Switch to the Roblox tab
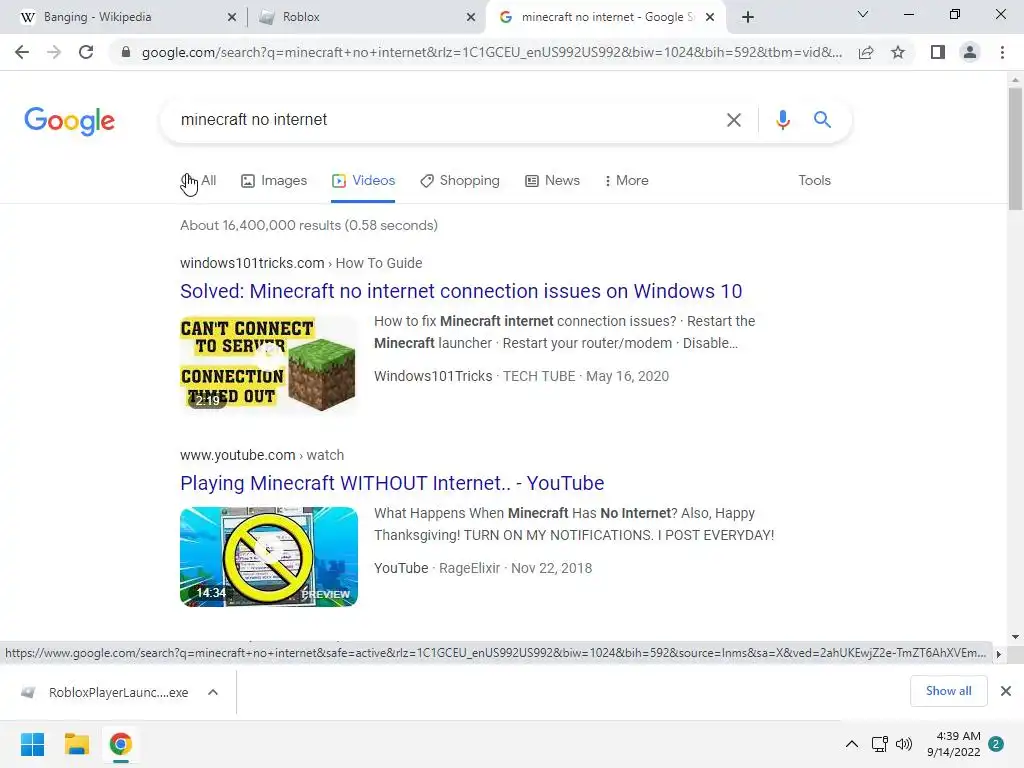 tap(366, 17)
